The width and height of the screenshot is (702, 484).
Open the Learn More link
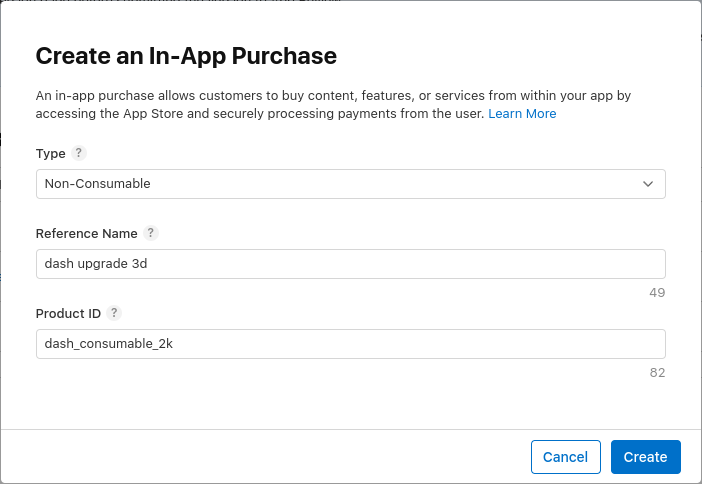coord(522,114)
